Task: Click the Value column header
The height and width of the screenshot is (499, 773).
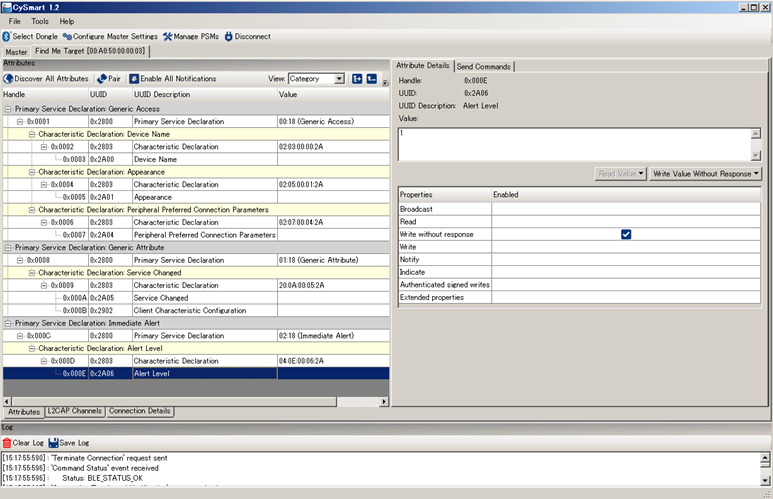Action: pyautogui.click(x=333, y=94)
